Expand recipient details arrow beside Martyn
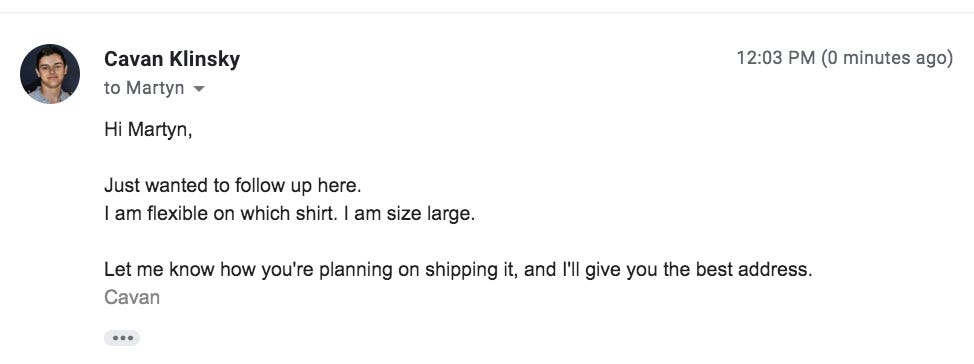Image resolution: width=974 pixels, height=364 pixels. click(198, 89)
